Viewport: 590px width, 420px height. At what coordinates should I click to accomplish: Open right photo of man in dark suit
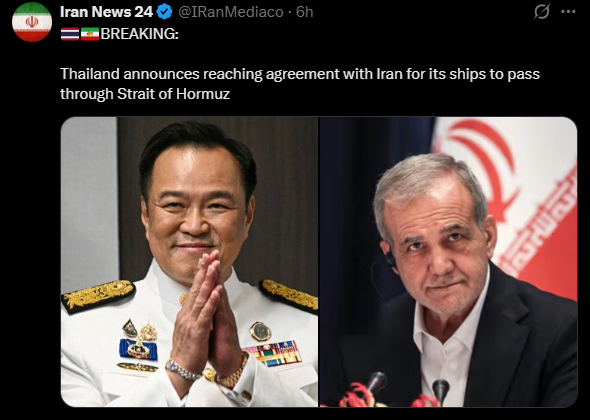coord(448,262)
